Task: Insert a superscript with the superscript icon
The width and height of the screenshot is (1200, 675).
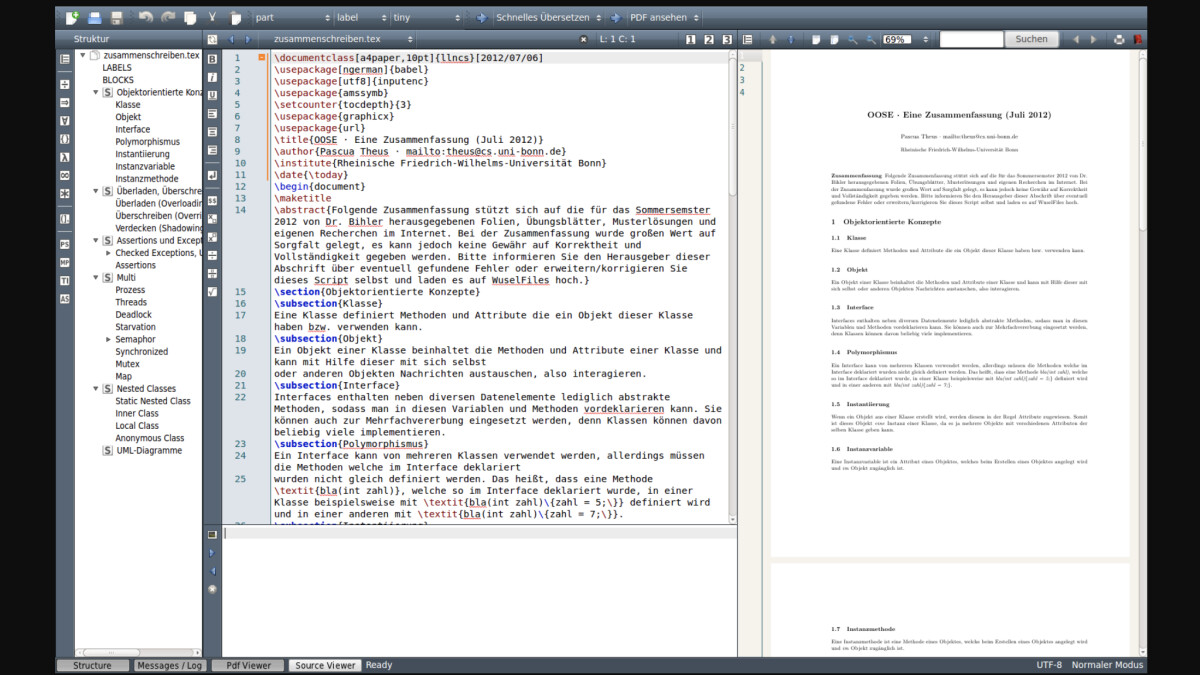Action: tap(212, 237)
